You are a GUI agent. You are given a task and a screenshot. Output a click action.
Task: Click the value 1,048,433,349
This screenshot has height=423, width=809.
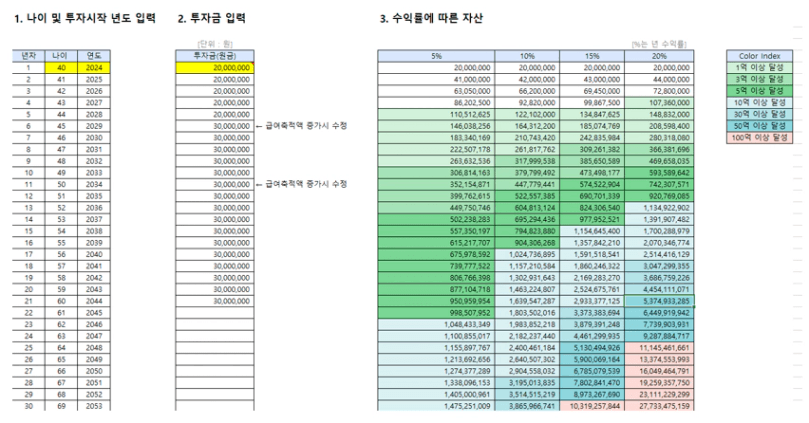(x=436, y=324)
